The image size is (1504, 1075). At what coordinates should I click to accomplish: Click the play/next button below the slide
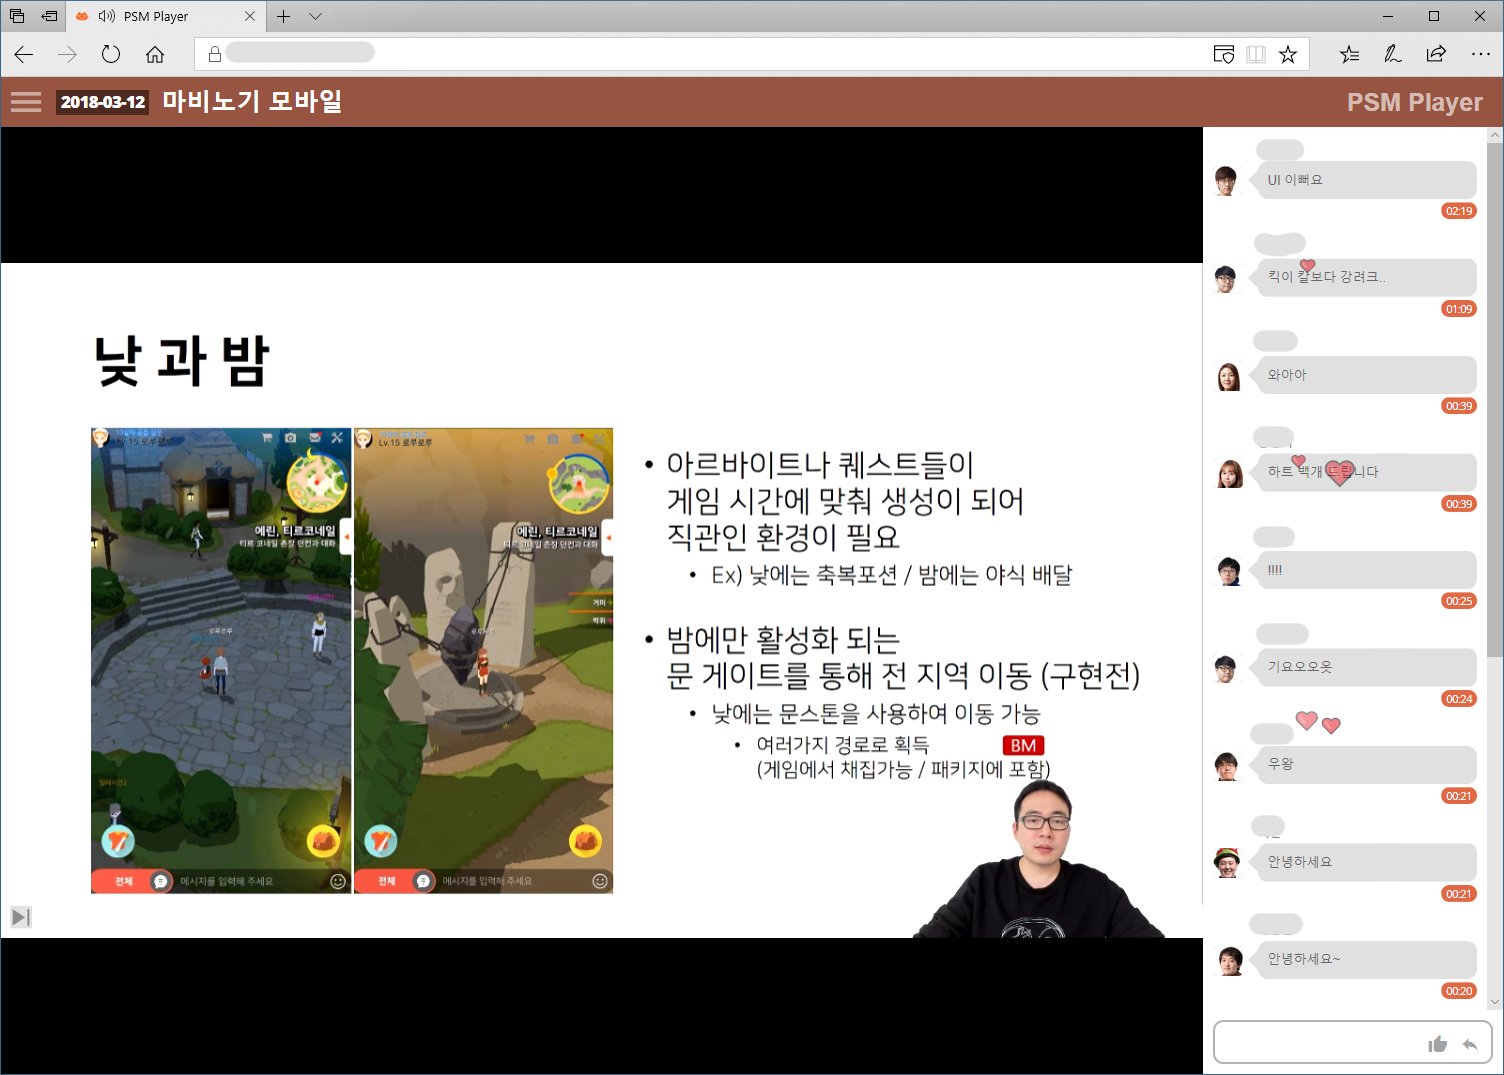point(21,917)
